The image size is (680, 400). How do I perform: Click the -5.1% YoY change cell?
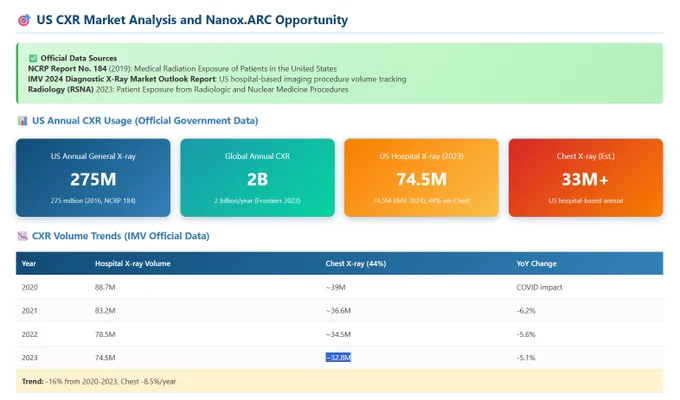tap(526, 357)
